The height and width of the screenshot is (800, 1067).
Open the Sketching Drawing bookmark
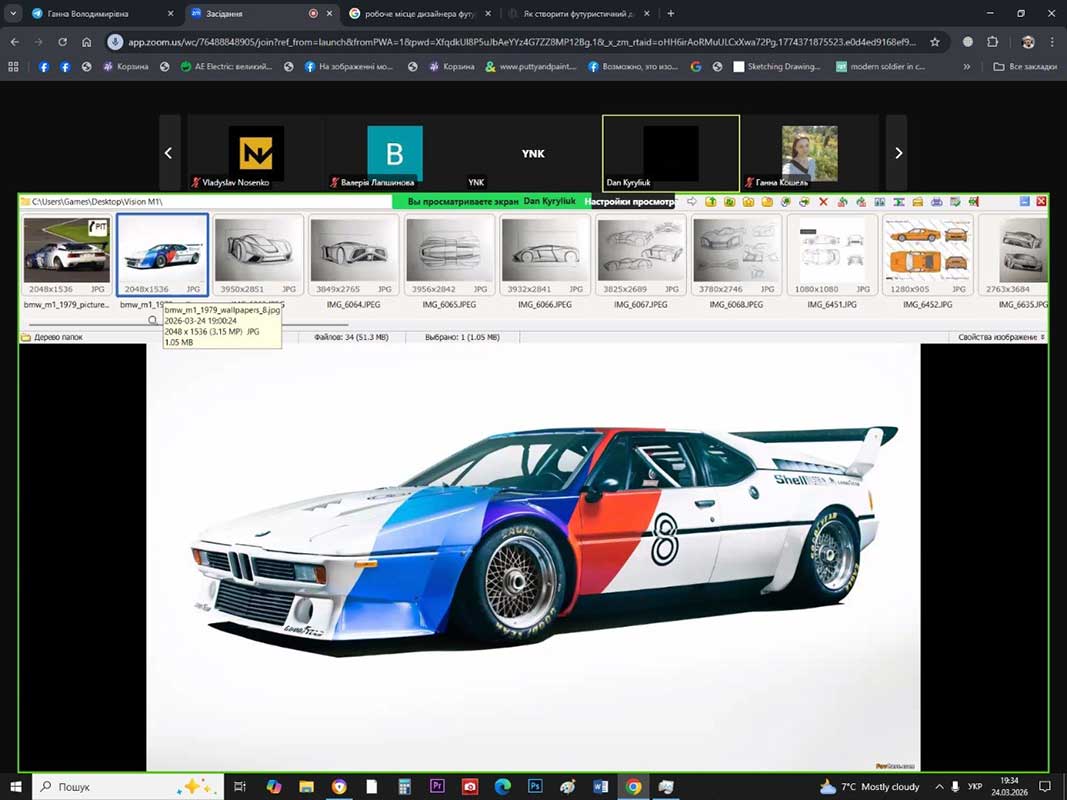click(x=776, y=67)
